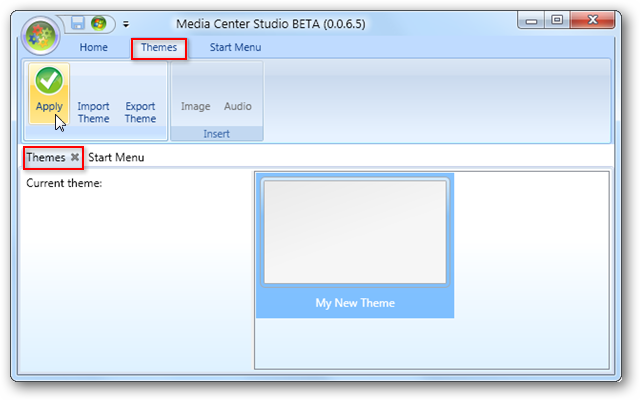Click the Save floppy disk icon
Viewport: 640px width, 400px height.
[78, 23]
